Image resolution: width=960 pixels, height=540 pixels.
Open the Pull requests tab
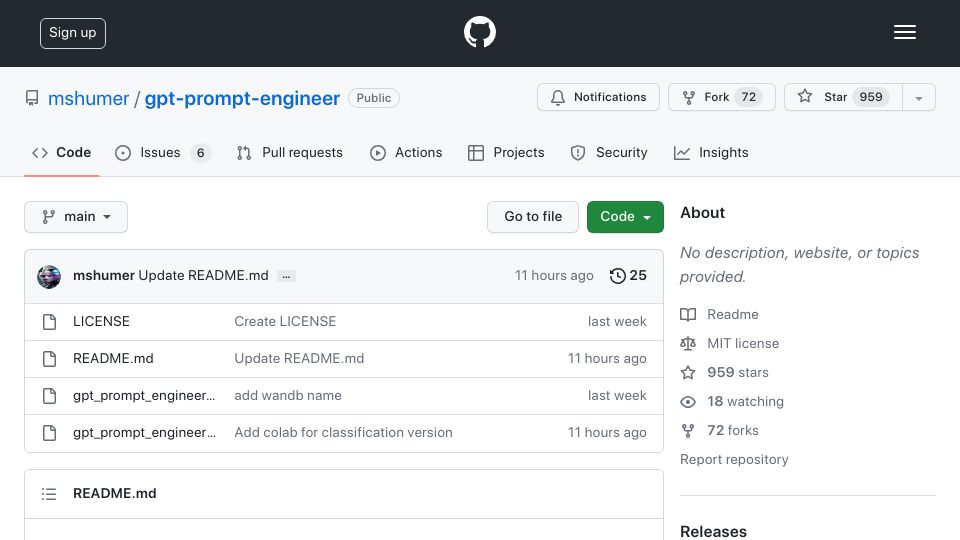(x=290, y=152)
